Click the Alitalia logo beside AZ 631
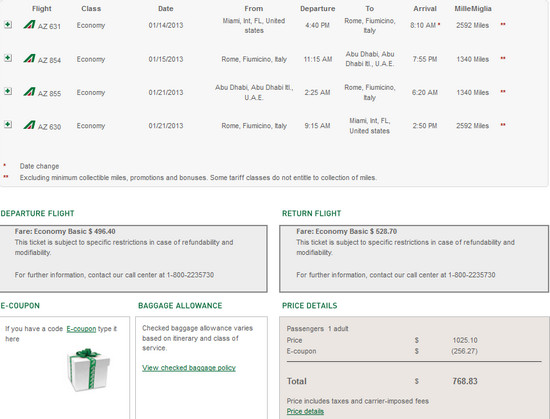The image size is (550, 419). [x=29, y=25]
